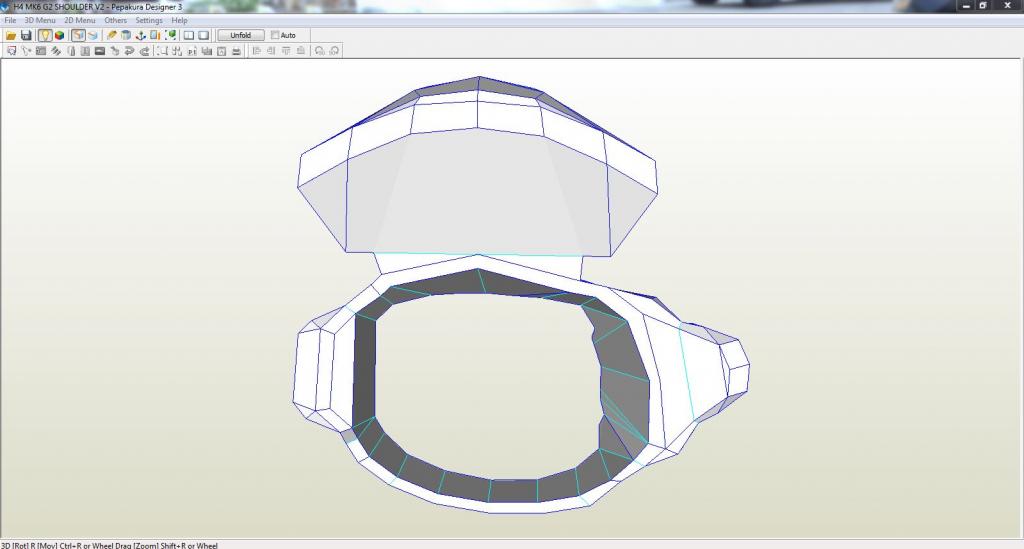Click the dashed selection rectangle icon
The height and width of the screenshot is (549, 1024).
(x=162, y=51)
